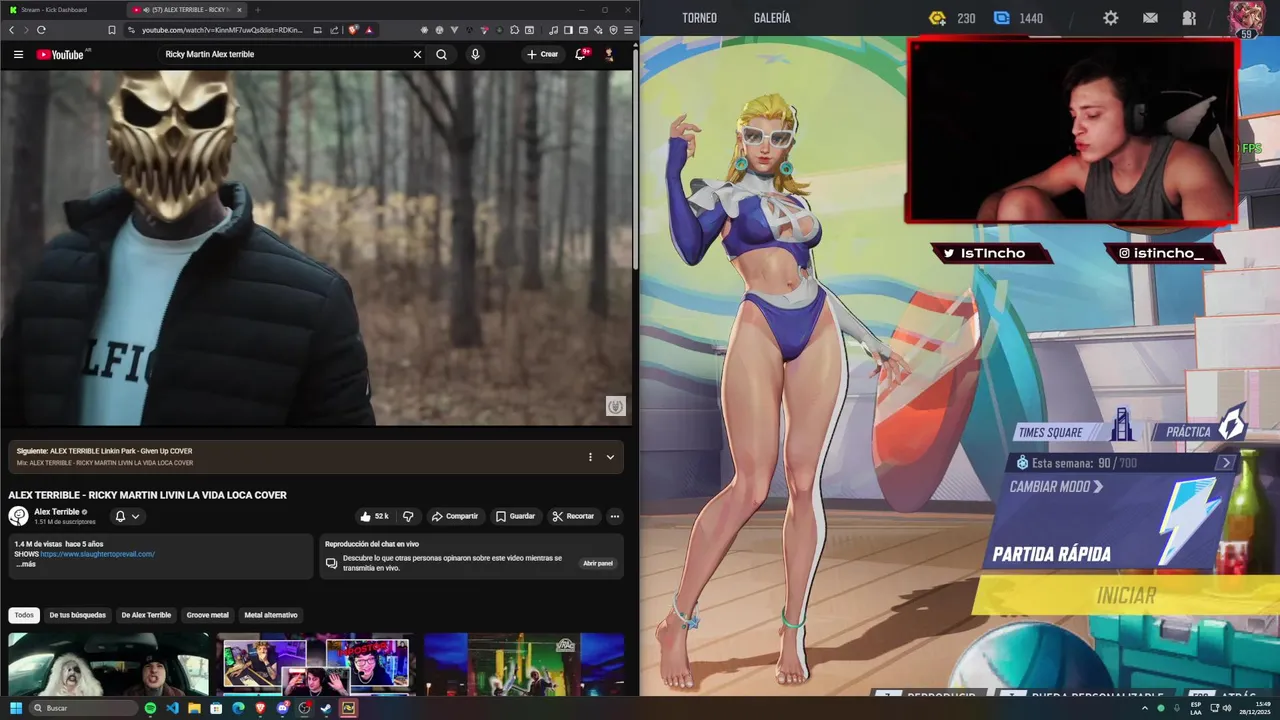Image resolution: width=1280 pixels, height=720 pixels.
Task: Open the car video thumbnail with white-haired figure
Action: tap(109, 664)
